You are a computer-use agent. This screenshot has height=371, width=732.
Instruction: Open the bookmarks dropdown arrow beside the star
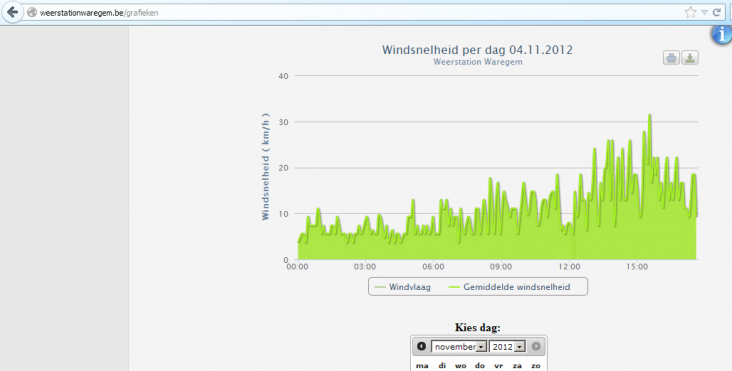(x=704, y=13)
